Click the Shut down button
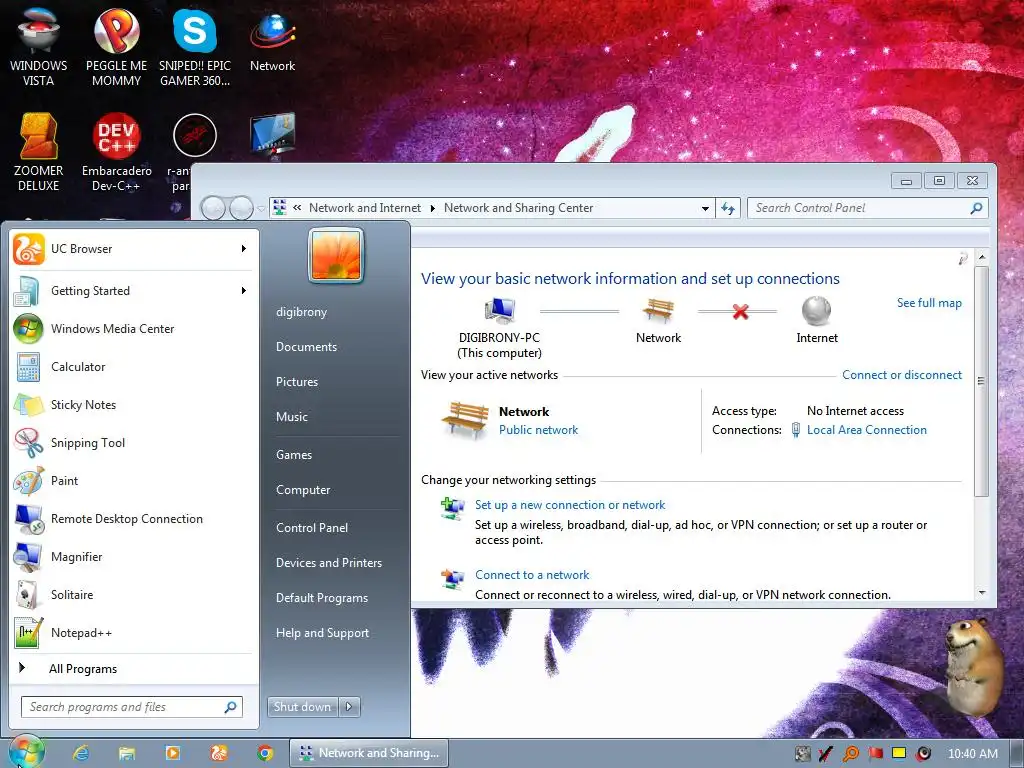This screenshot has width=1024, height=768. coord(302,707)
